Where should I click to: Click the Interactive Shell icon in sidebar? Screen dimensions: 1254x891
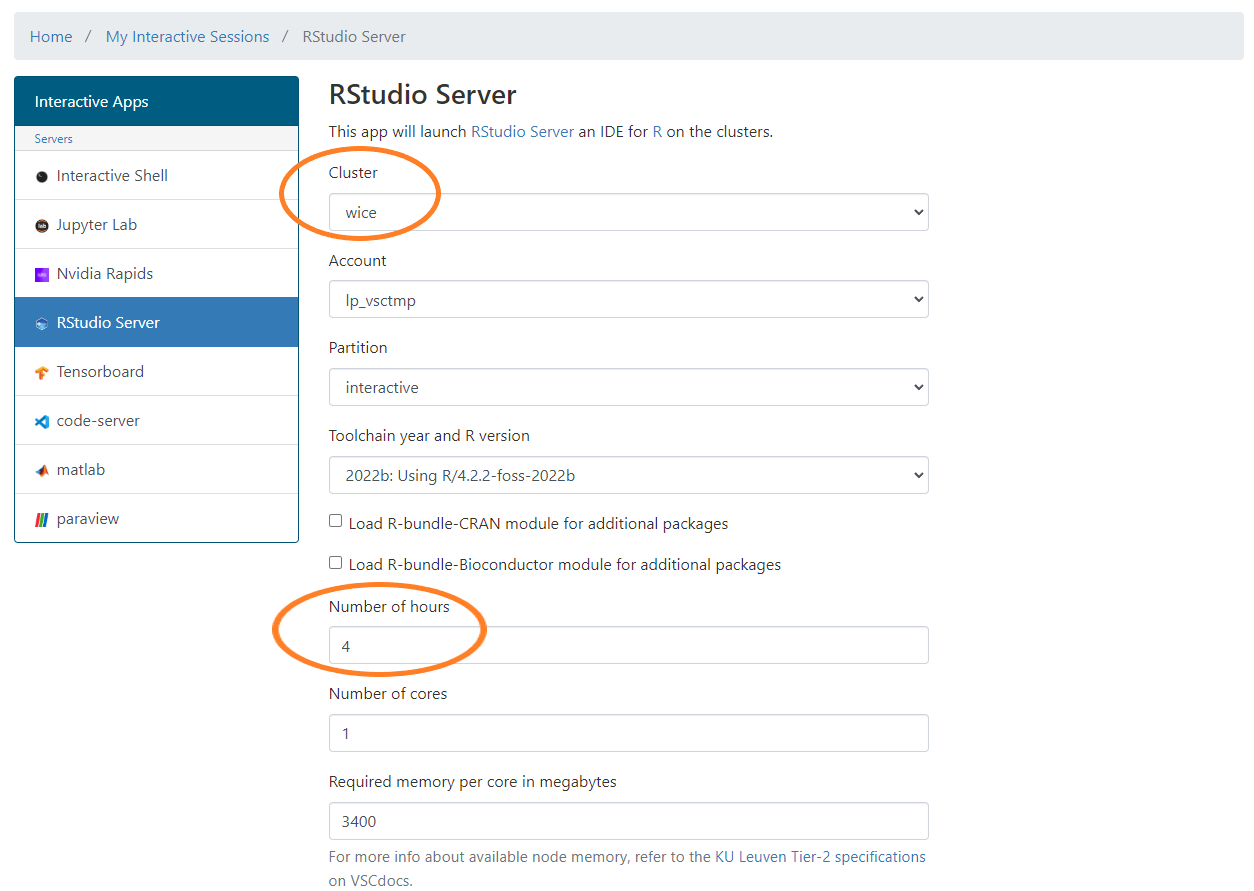click(42, 176)
